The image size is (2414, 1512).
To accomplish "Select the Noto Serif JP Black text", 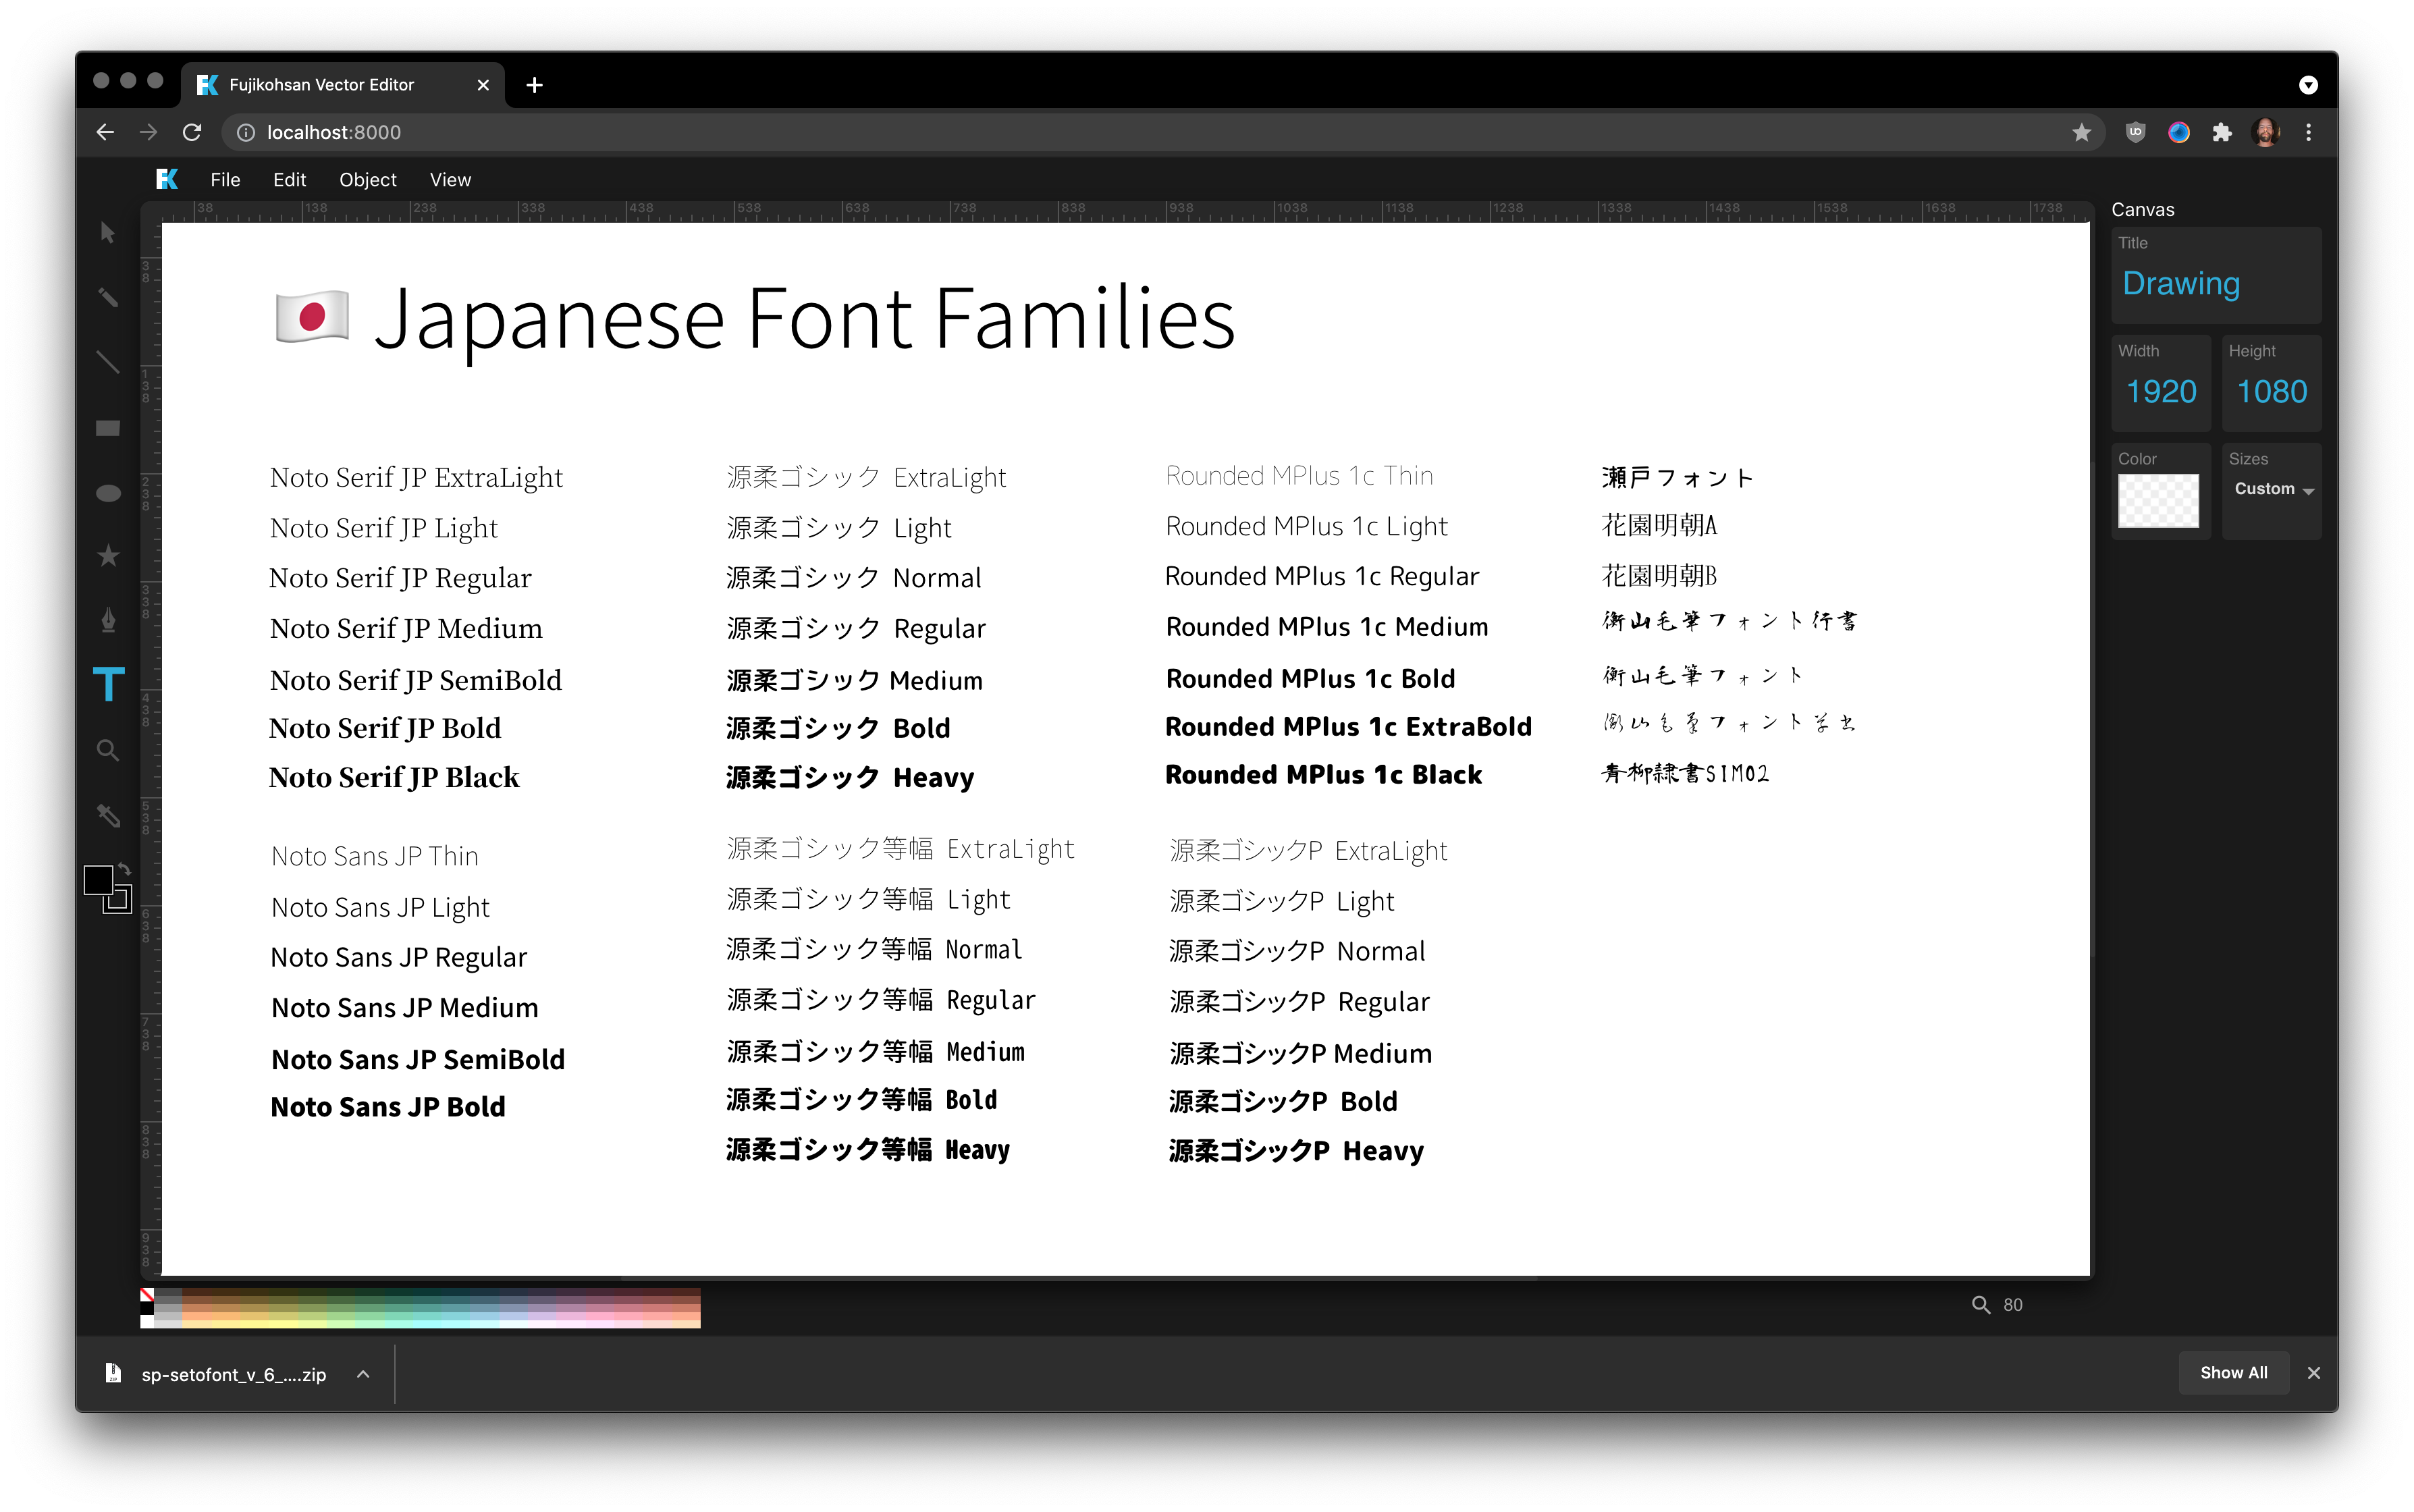I will pos(394,777).
